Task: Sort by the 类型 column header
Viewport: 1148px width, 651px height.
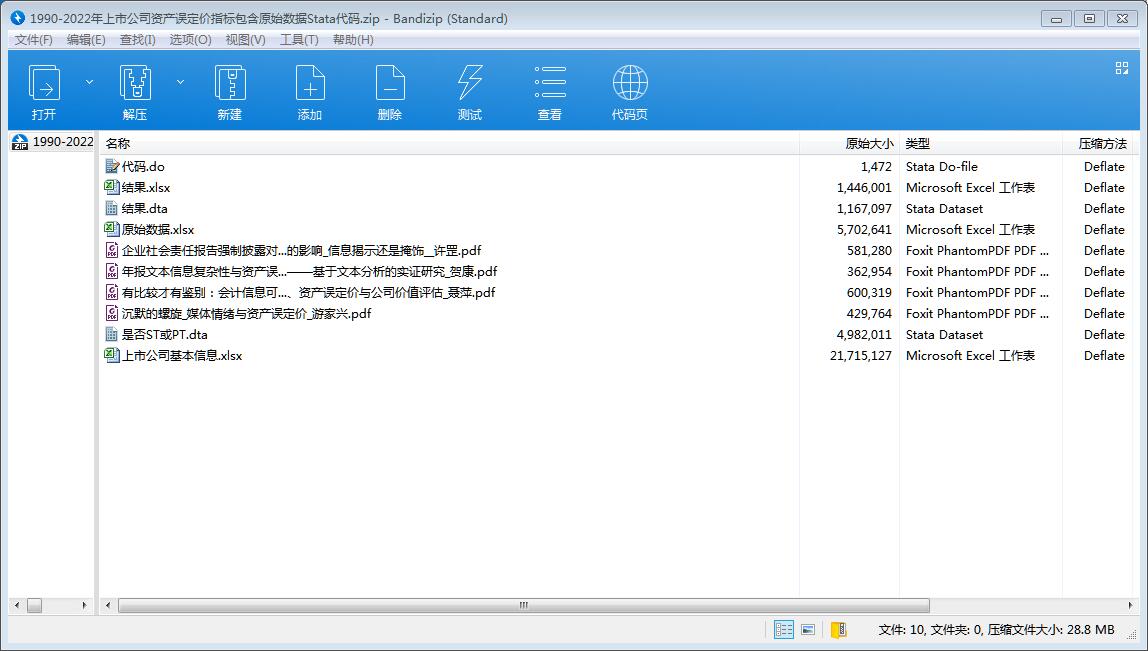Action: click(x=917, y=144)
